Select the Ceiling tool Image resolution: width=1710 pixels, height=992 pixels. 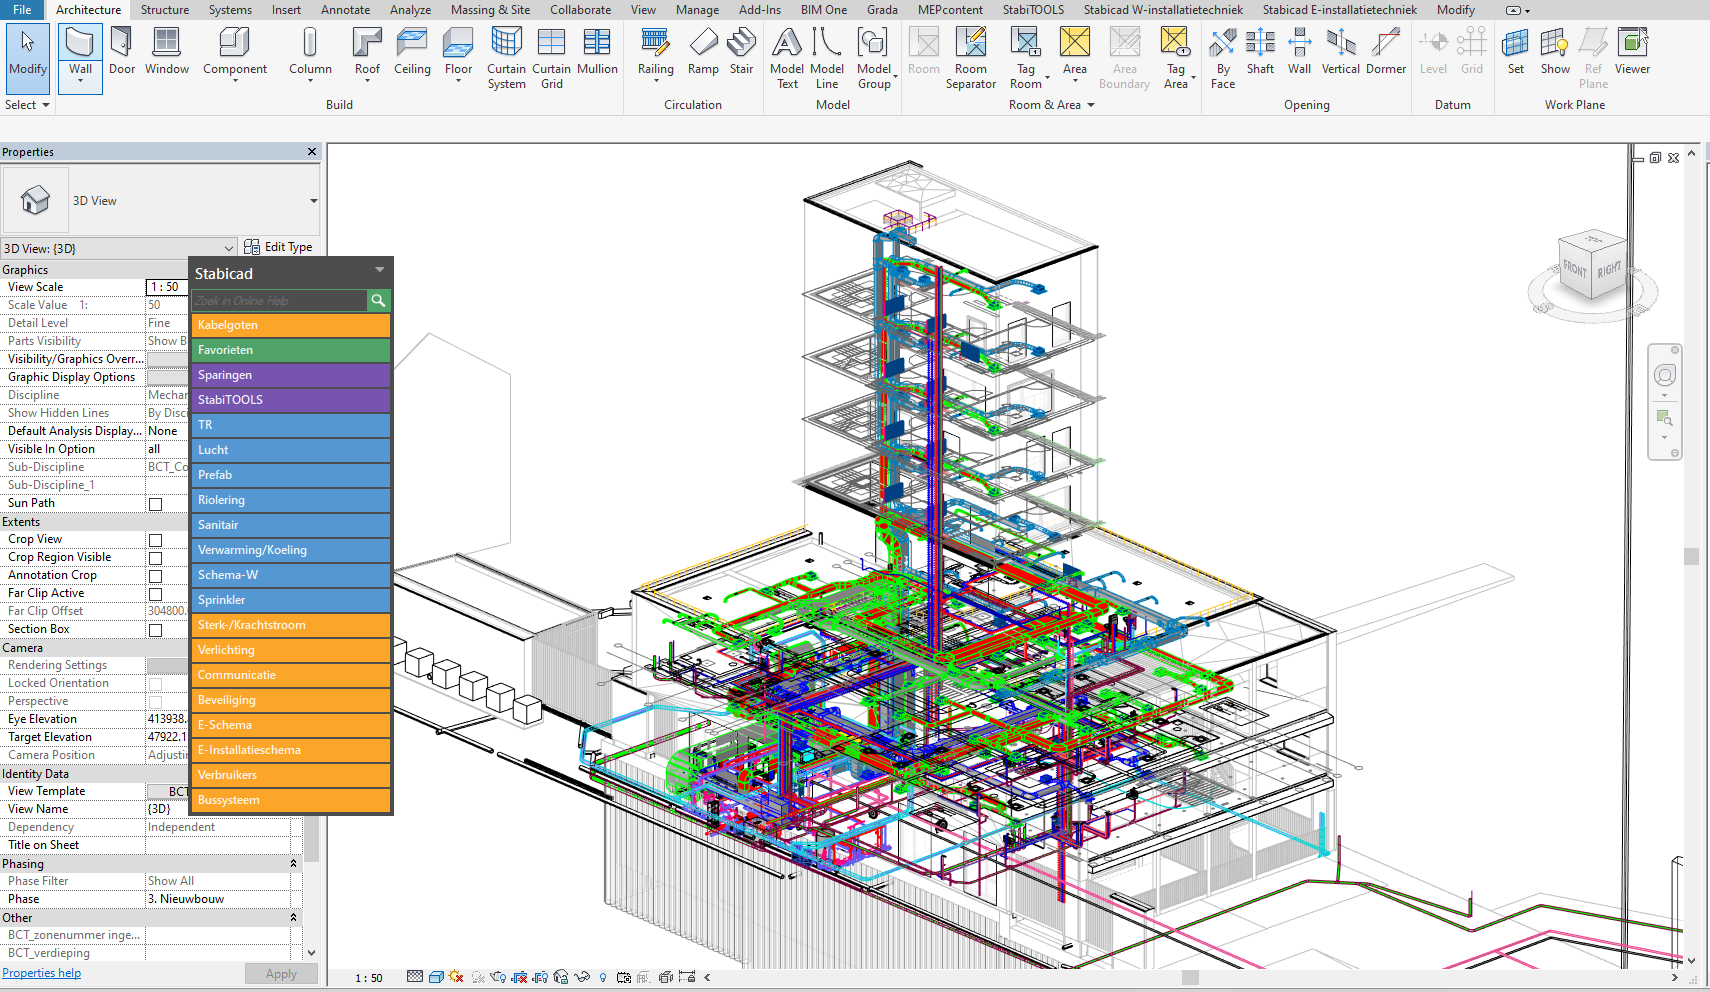[x=412, y=52]
